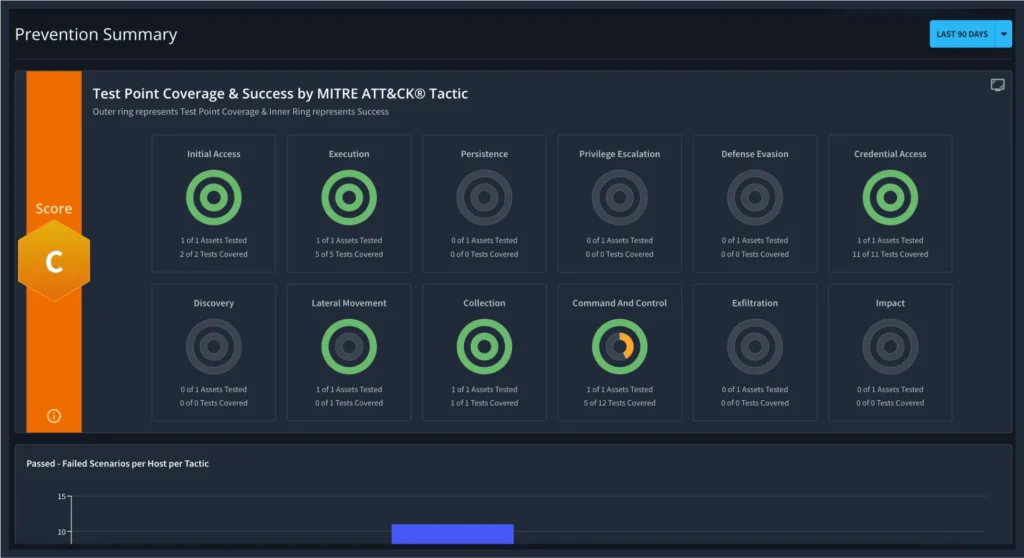The width and height of the screenshot is (1024, 558).
Task: Click the Collection coverage ring icon
Action: coord(484,347)
